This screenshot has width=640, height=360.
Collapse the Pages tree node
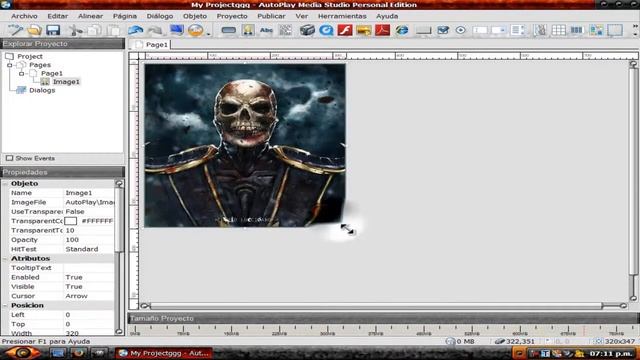10,65
